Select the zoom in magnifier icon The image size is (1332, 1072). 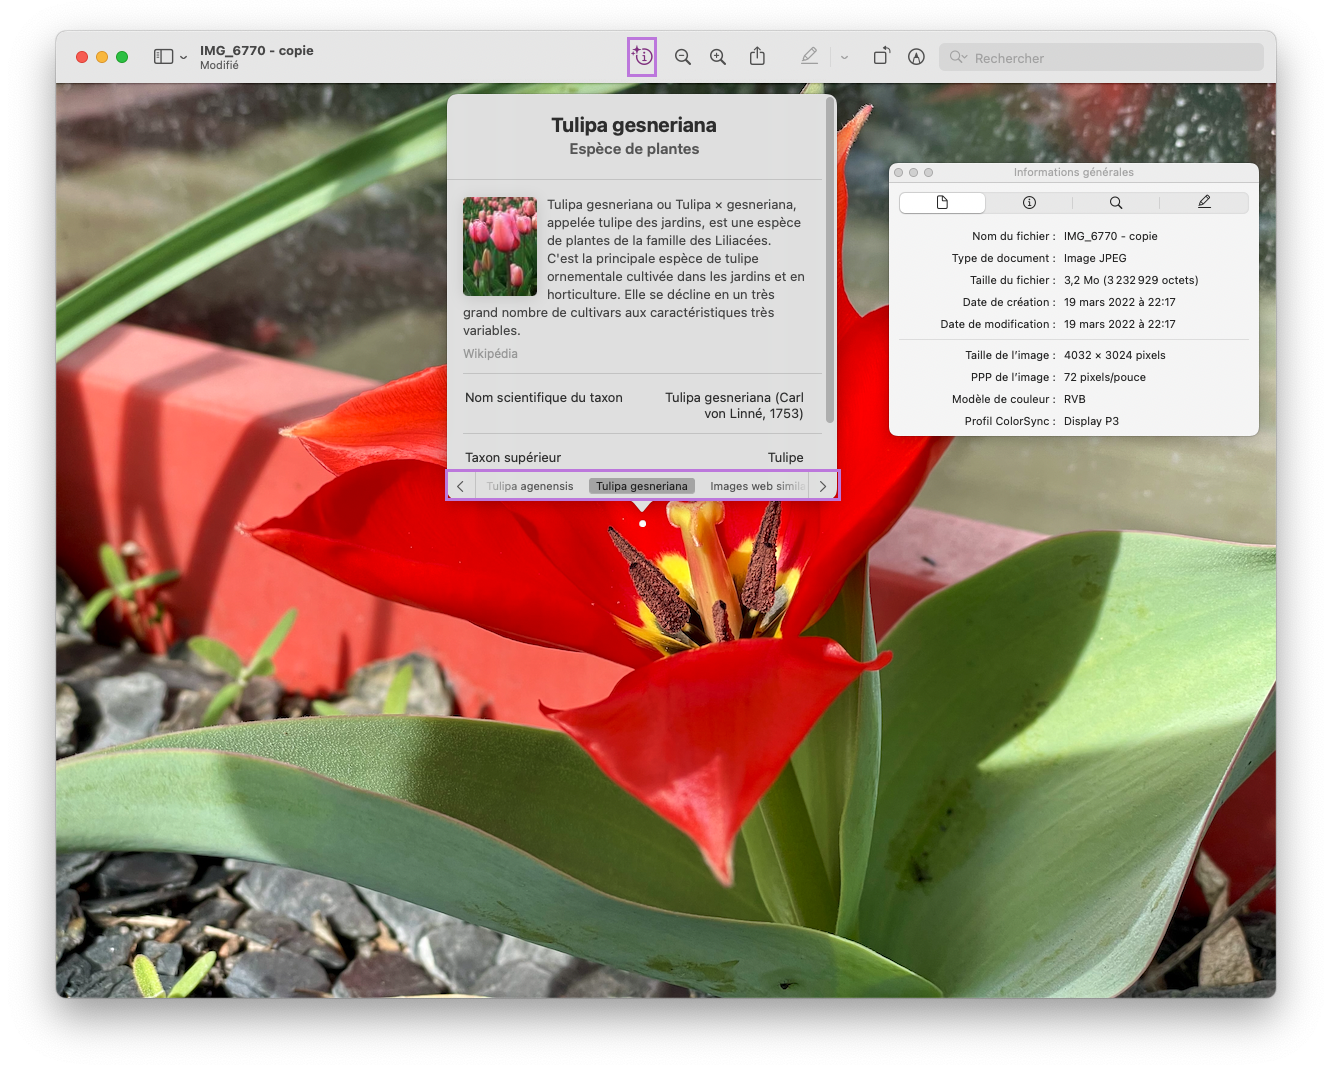pos(718,57)
